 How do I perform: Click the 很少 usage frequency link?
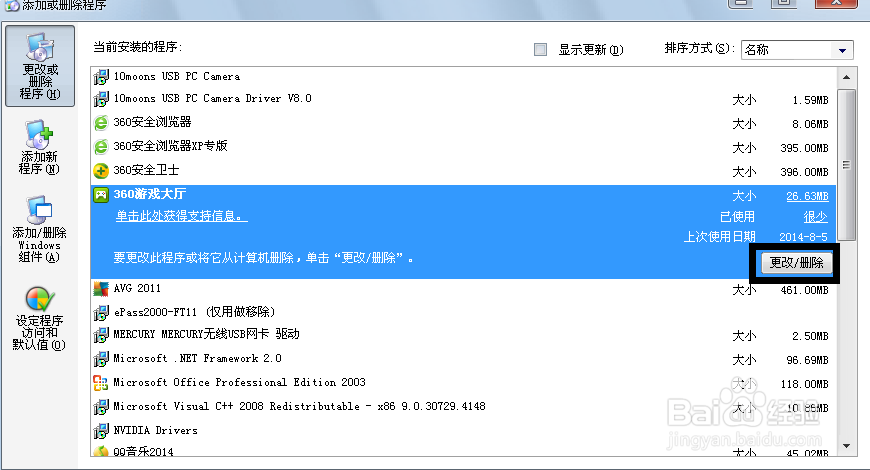(x=816, y=216)
